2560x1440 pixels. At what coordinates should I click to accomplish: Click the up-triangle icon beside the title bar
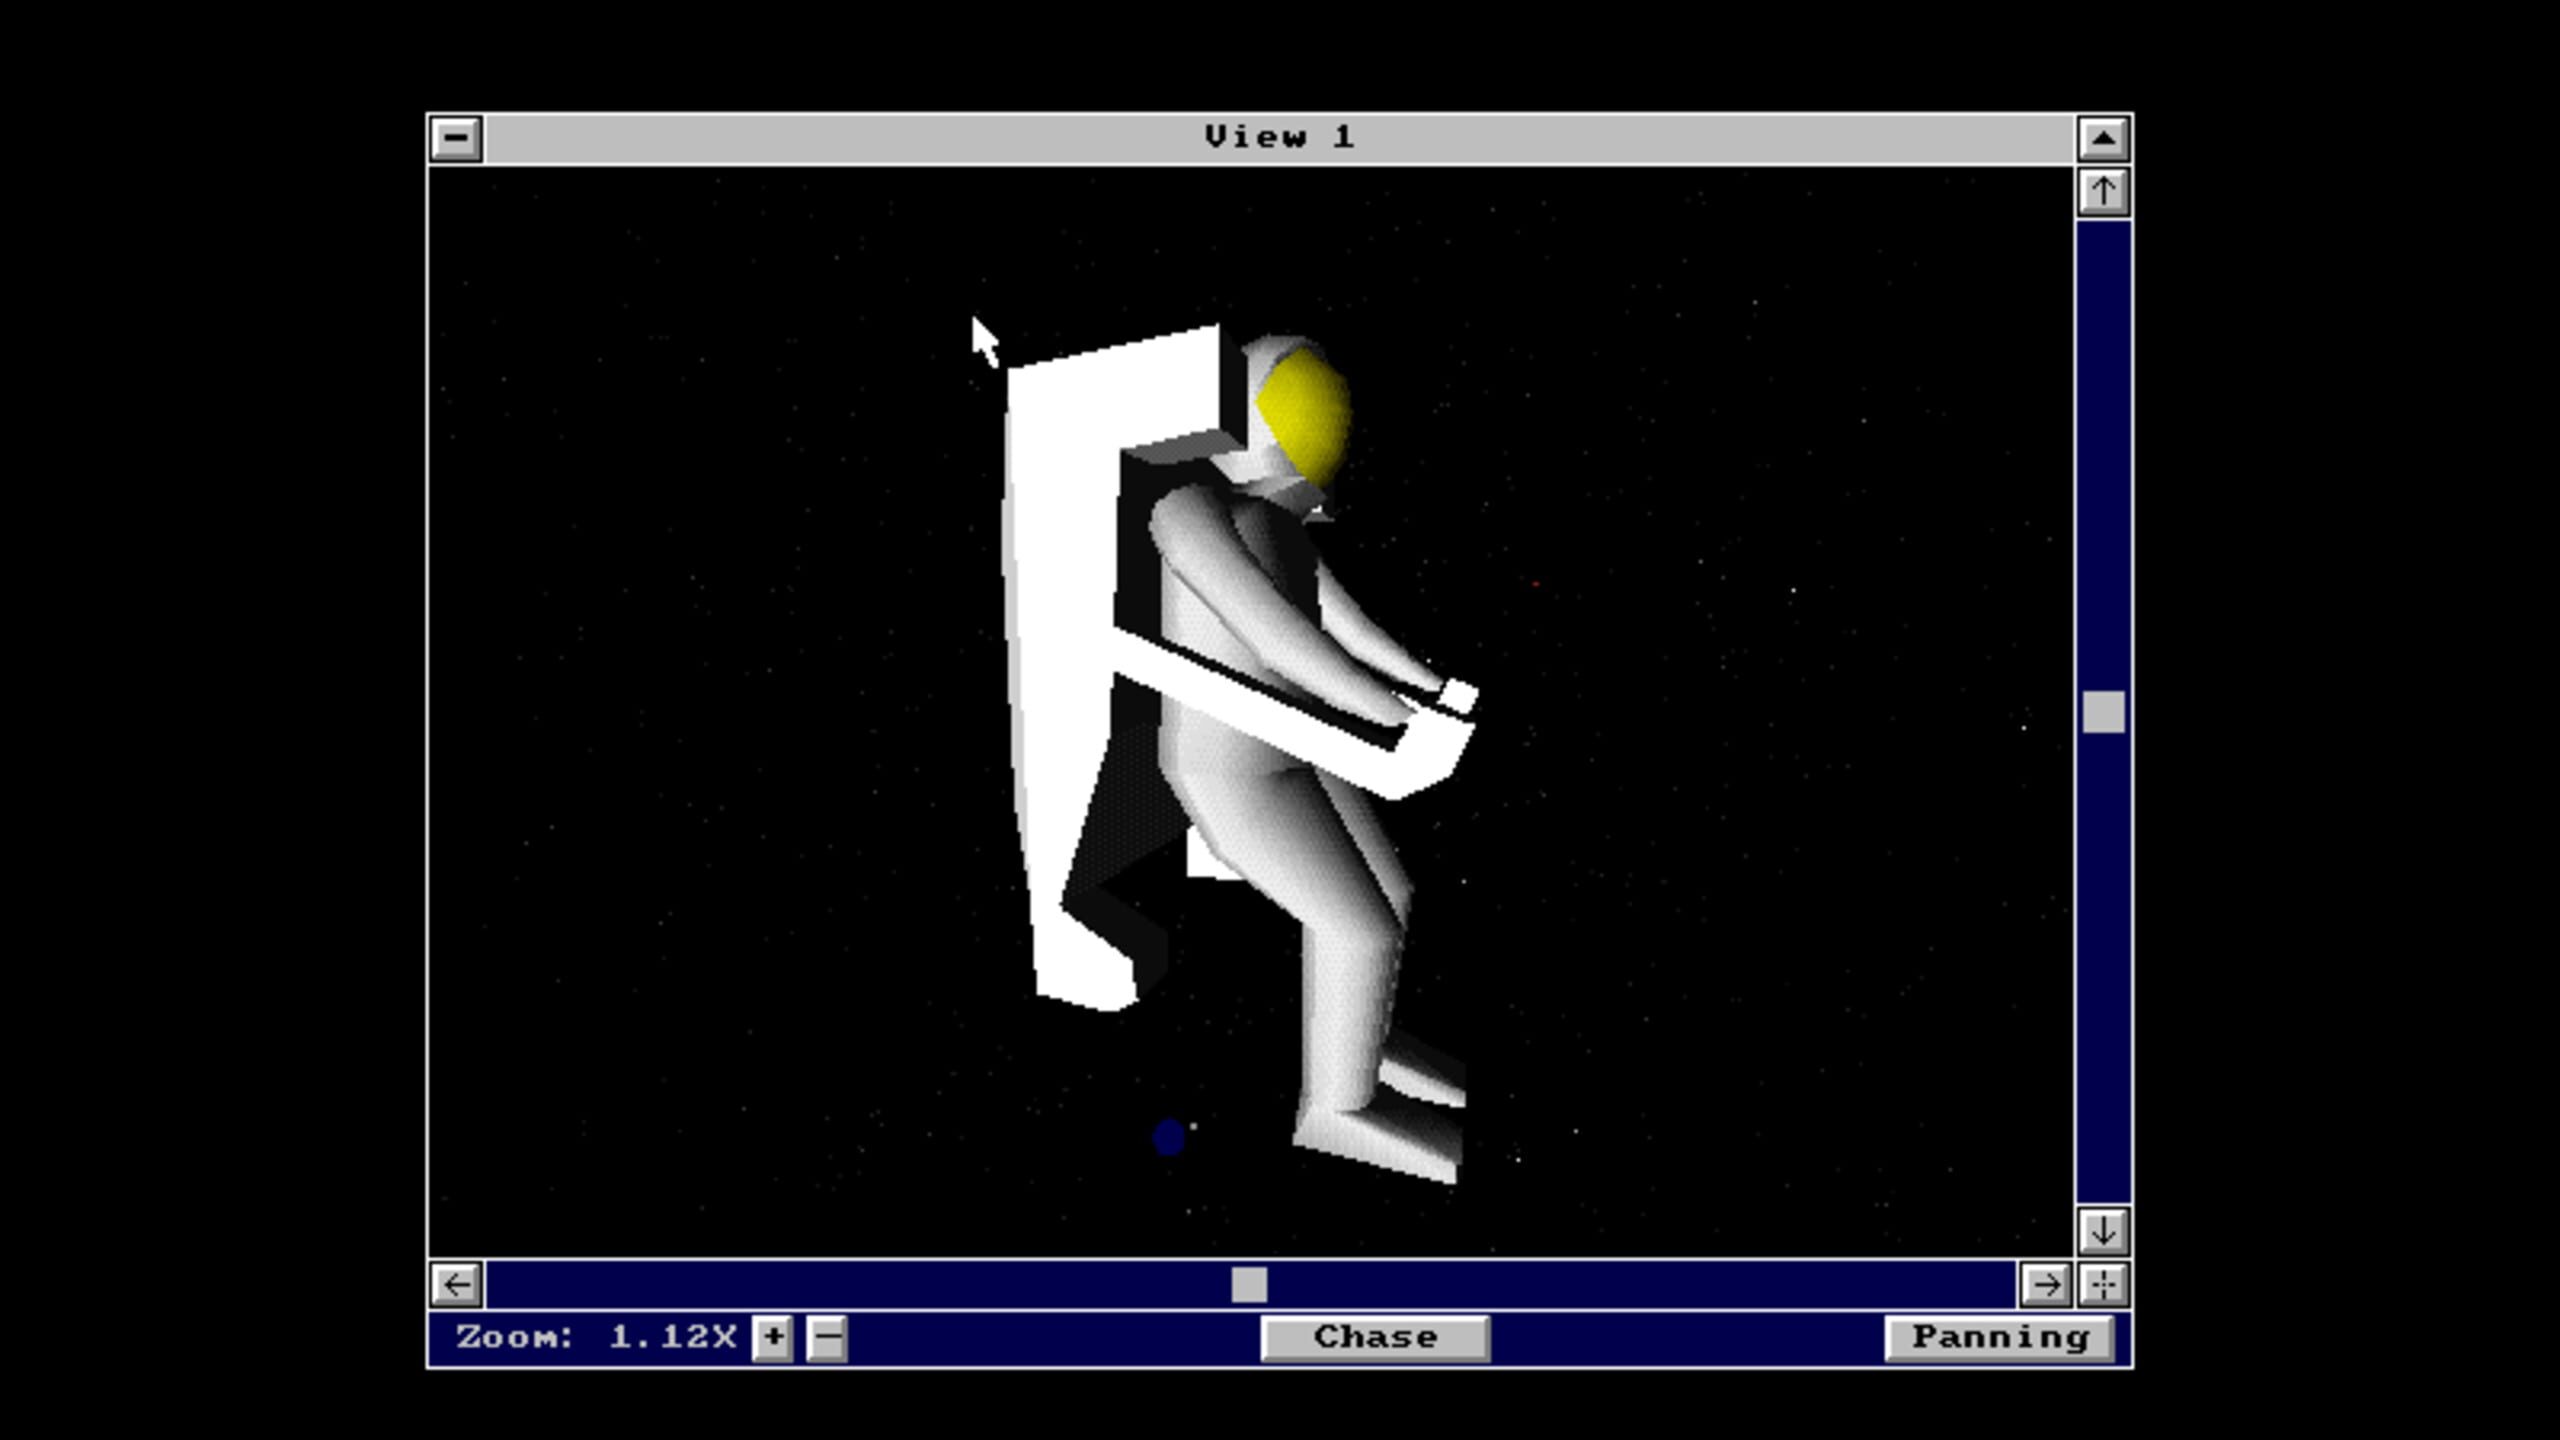pyautogui.click(x=2102, y=137)
